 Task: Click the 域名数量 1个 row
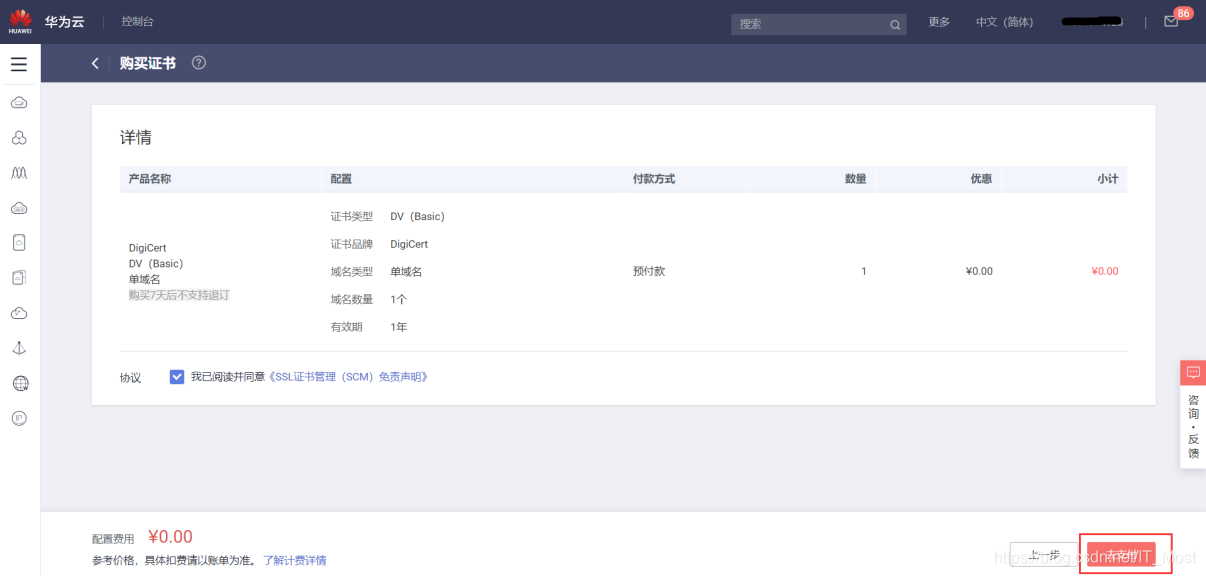pyautogui.click(x=369, y=299)
